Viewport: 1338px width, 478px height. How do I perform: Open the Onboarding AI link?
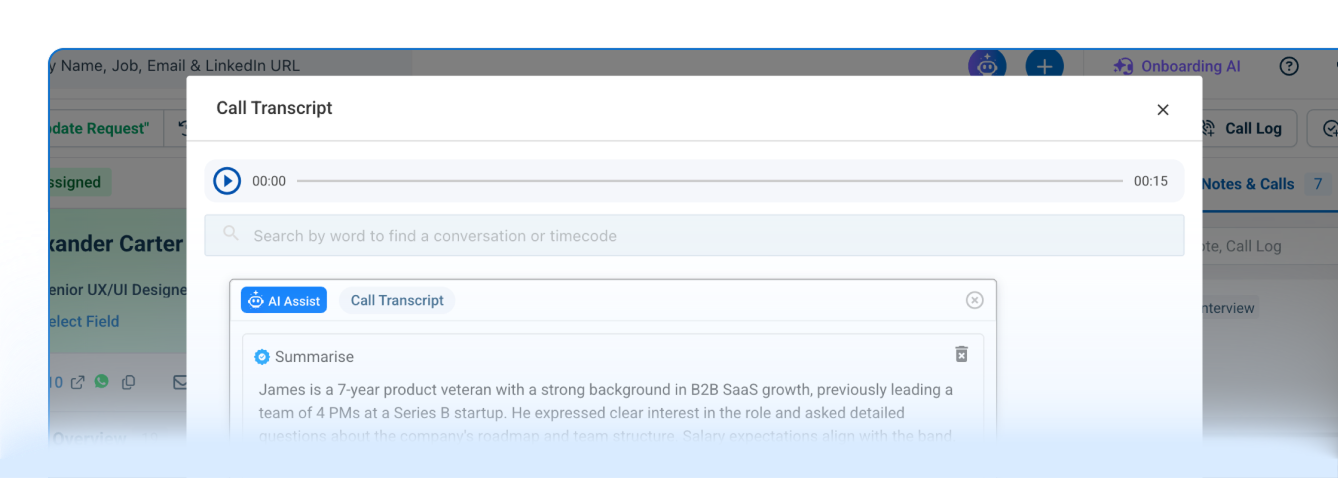pos(1177,66)
